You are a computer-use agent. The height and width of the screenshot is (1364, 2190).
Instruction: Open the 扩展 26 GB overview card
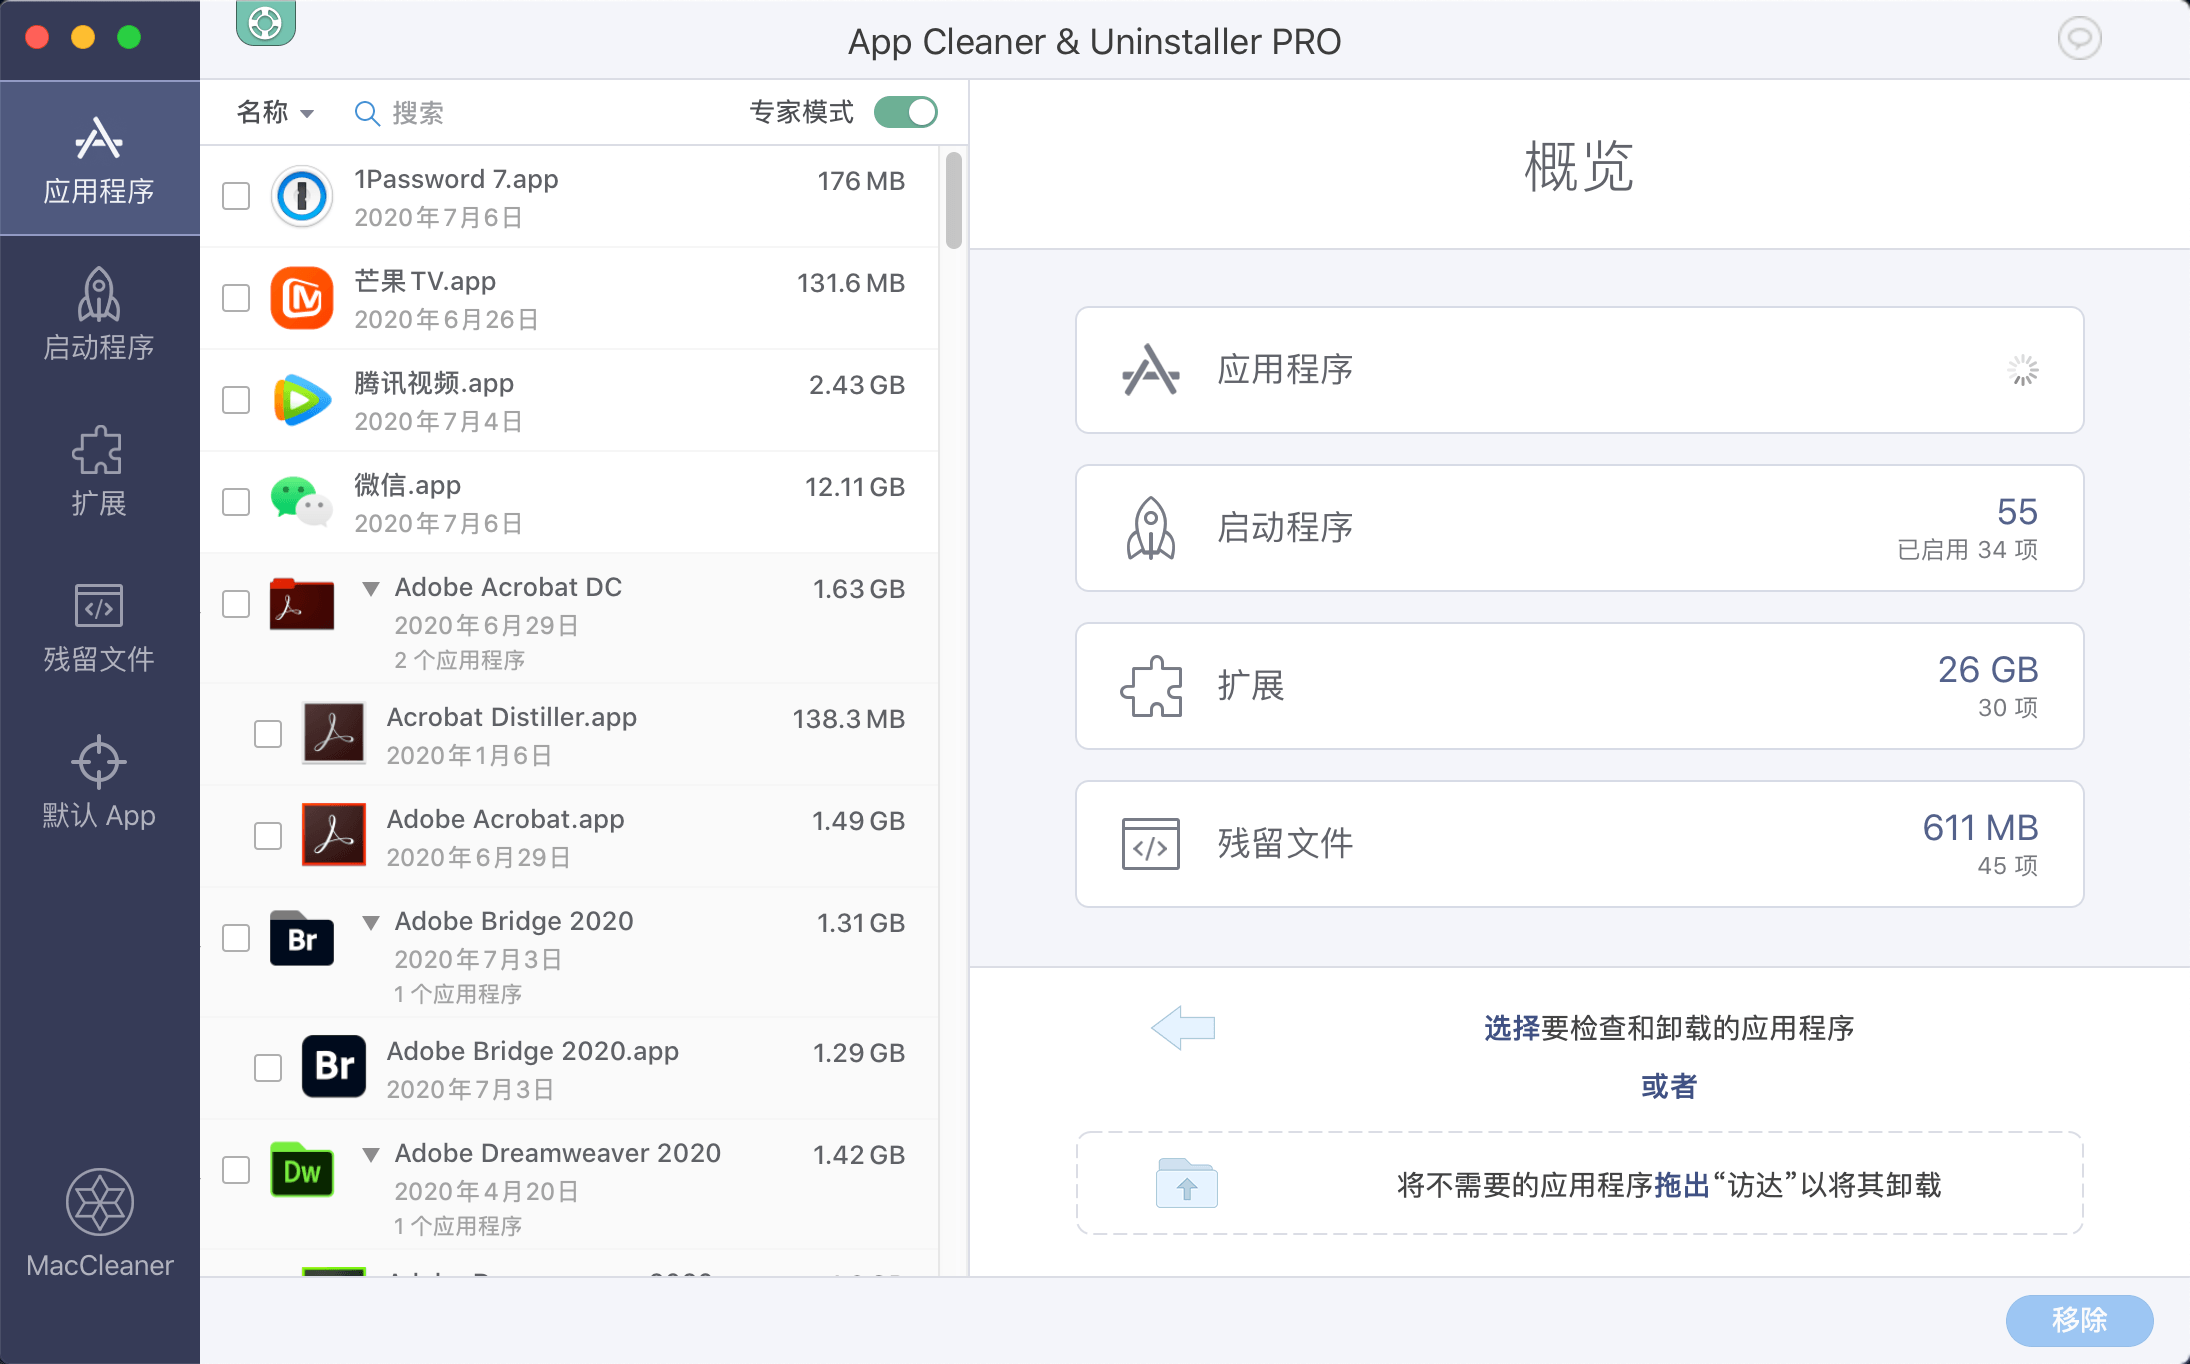[1579, 686]
